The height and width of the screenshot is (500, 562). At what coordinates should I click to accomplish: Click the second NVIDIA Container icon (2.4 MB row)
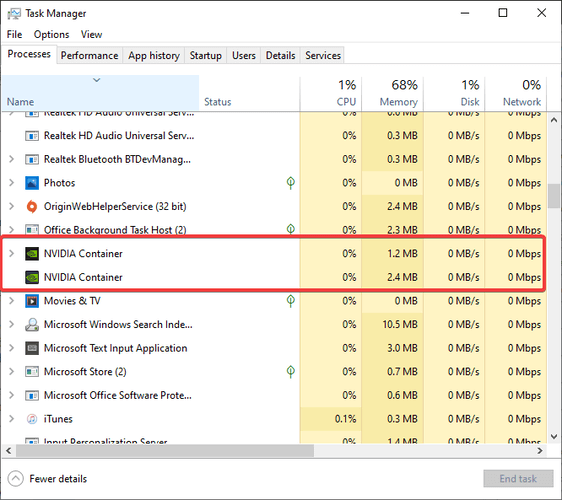32,277
